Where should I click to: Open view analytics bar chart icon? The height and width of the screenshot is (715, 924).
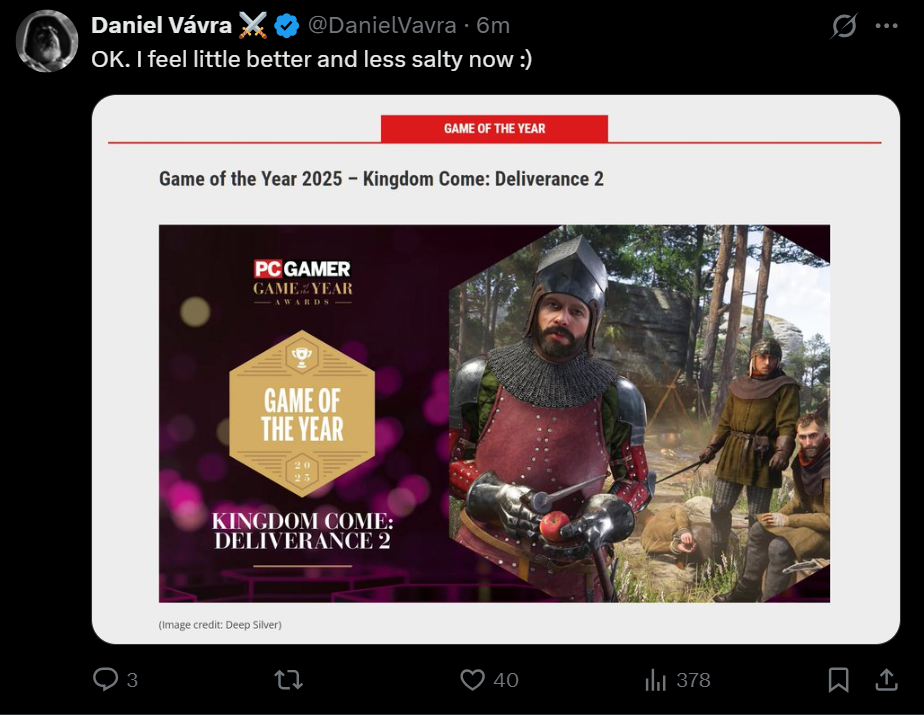click(x=656, y=680)
